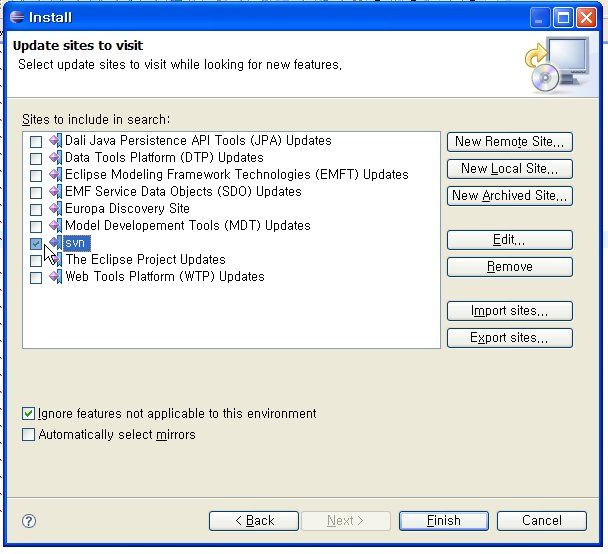Enable Automatically select mirrors
Screen dimensions: 608x554
pyautogui.click(x=28, y=435)
